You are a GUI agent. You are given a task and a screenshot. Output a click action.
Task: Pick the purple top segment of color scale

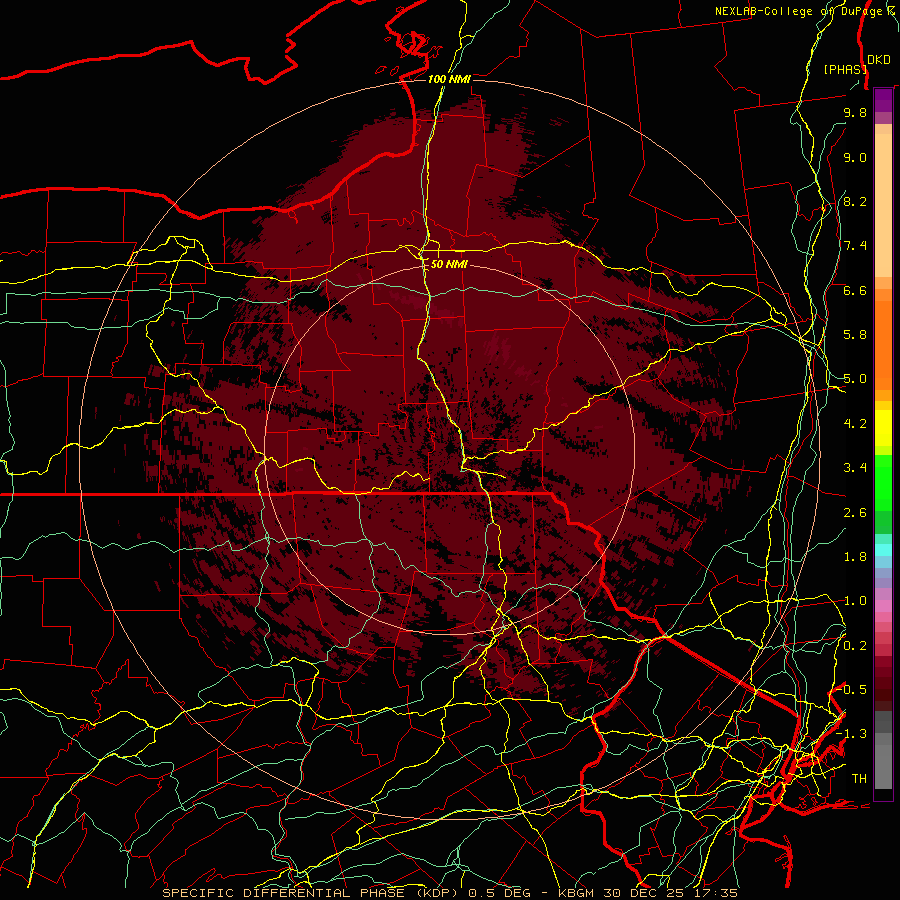(x=883, y=100)
